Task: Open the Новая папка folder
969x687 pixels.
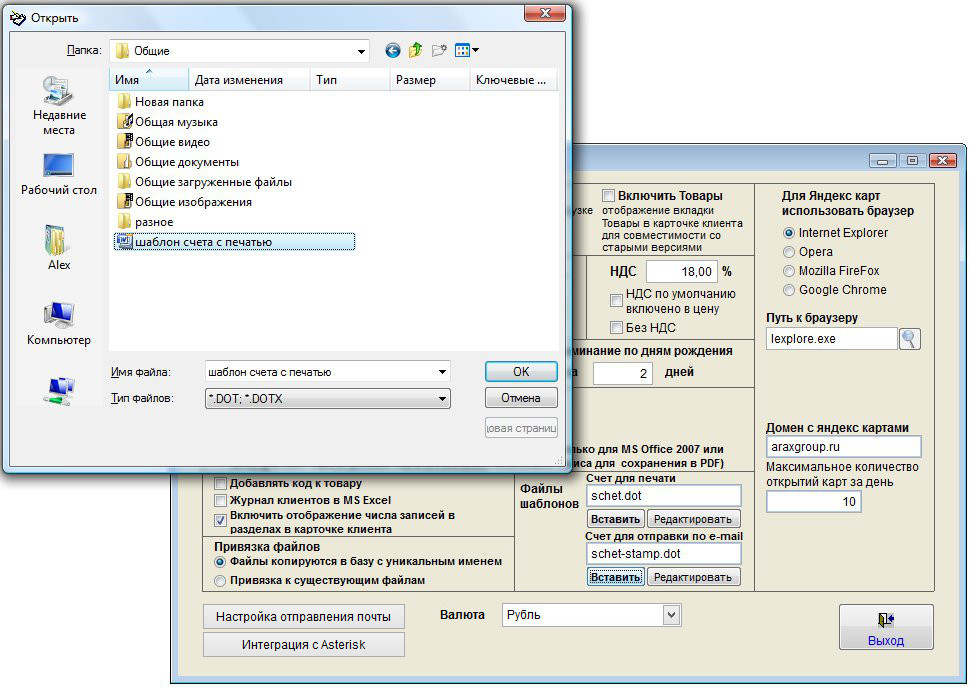Action: pyautogui.click(x=161, y=102)
